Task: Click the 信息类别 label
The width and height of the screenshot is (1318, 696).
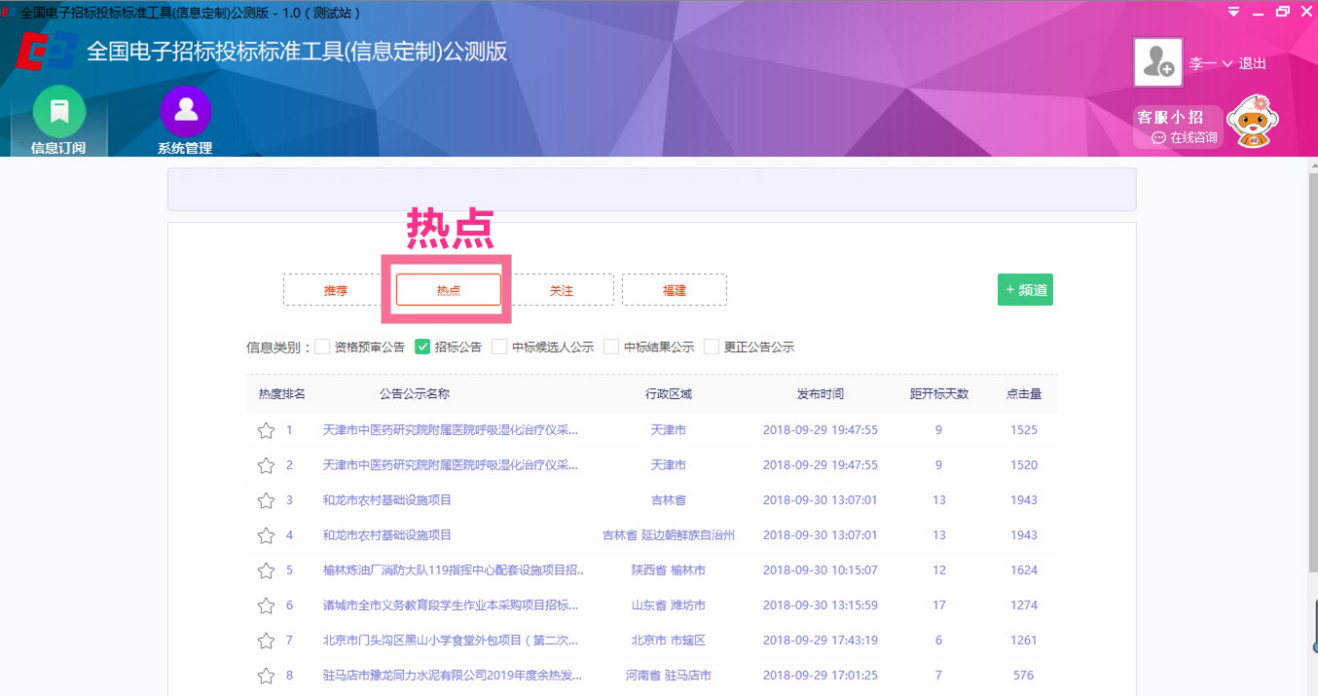Action: coord(277,347)
